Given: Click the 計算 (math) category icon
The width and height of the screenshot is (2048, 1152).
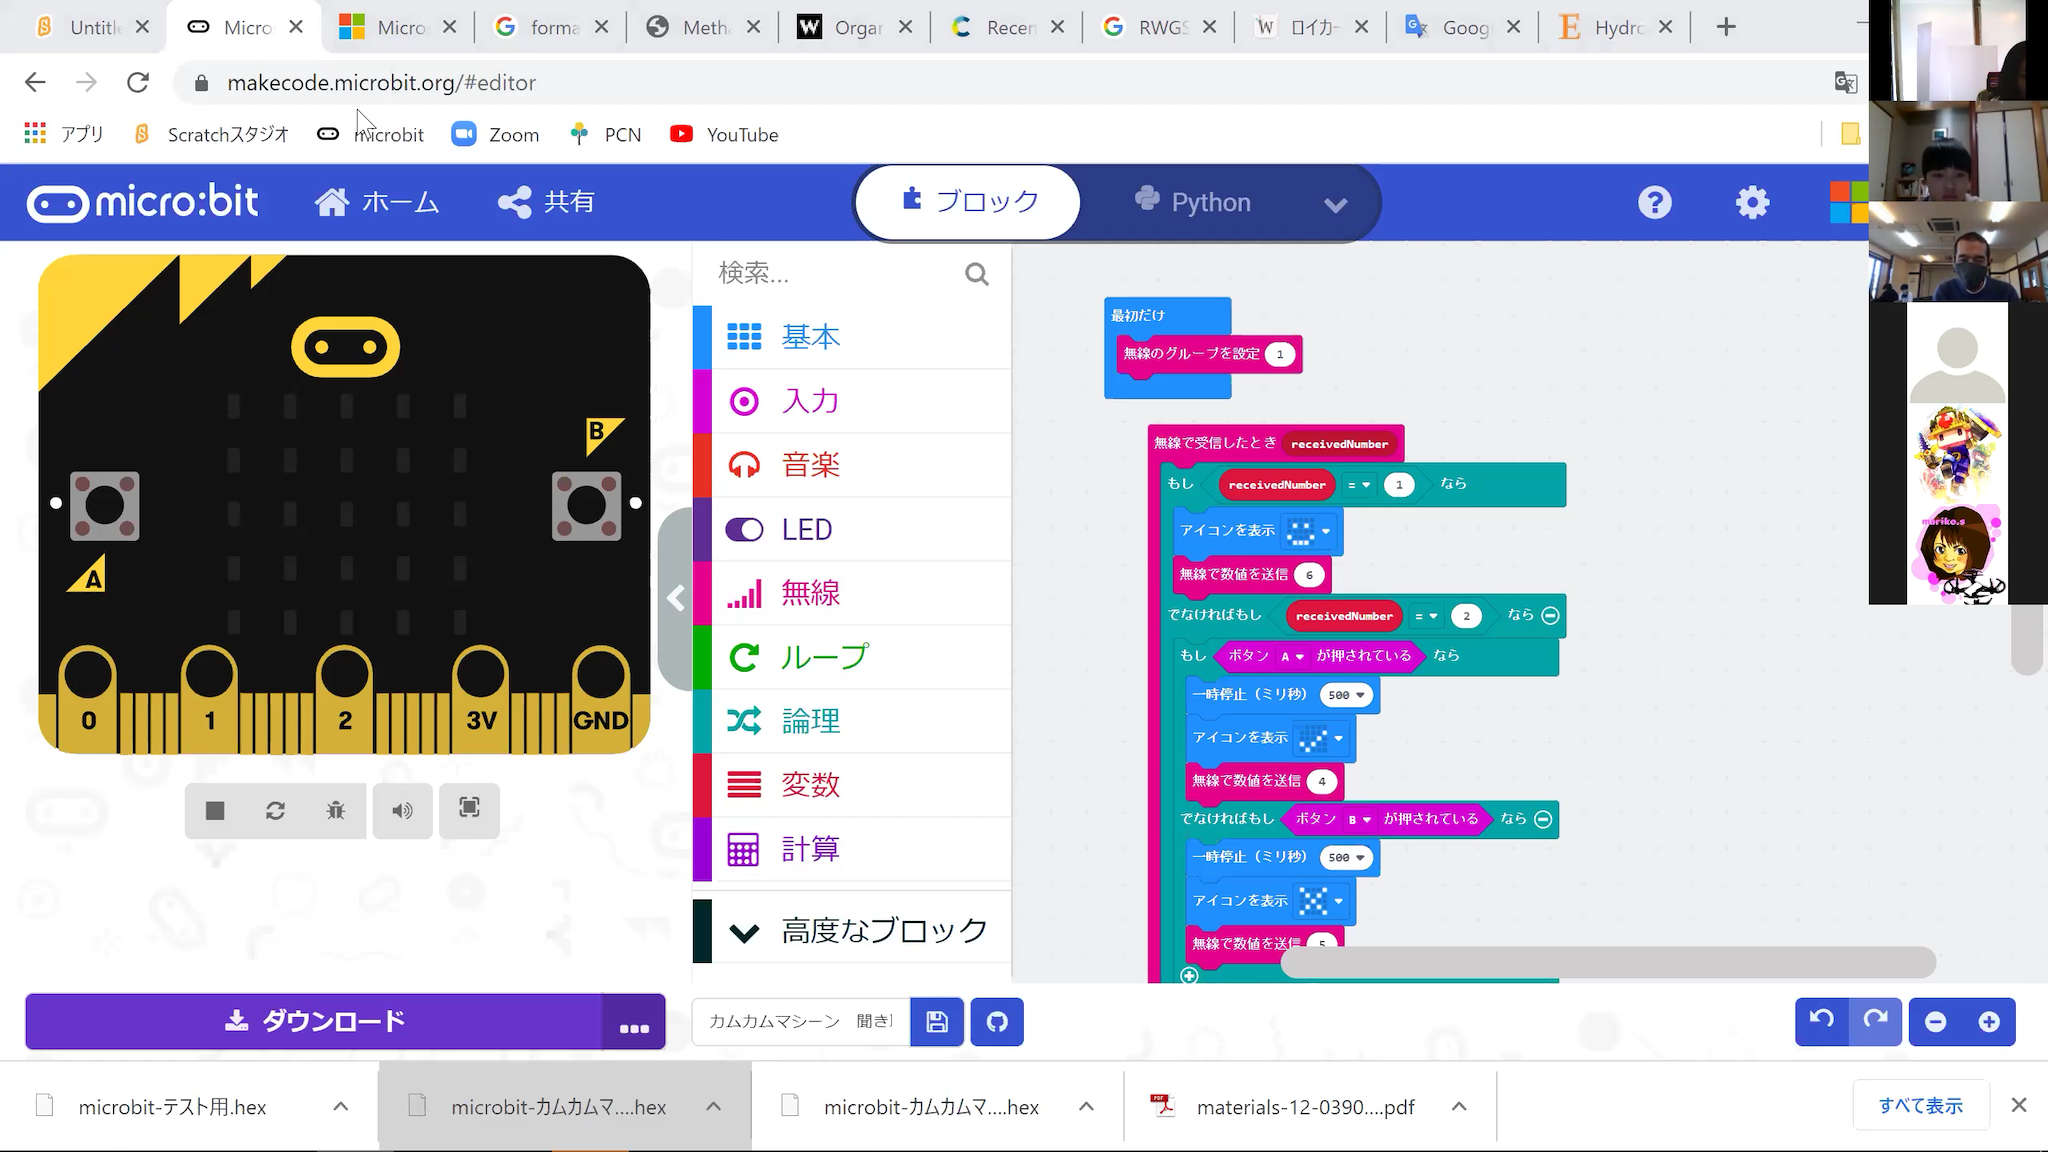Looking at the screenshot, I should tap(744, 848).
